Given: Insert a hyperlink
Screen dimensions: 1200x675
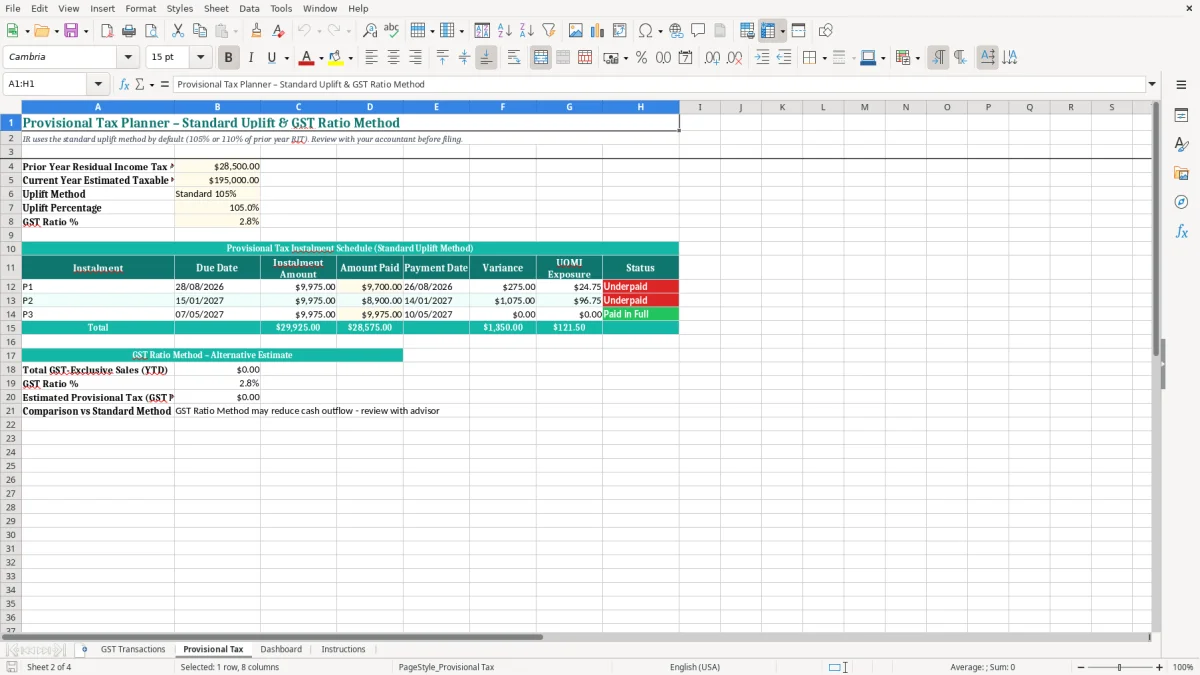Looking at the screenshot, I should pyautogui.click(x=676, y=31).
